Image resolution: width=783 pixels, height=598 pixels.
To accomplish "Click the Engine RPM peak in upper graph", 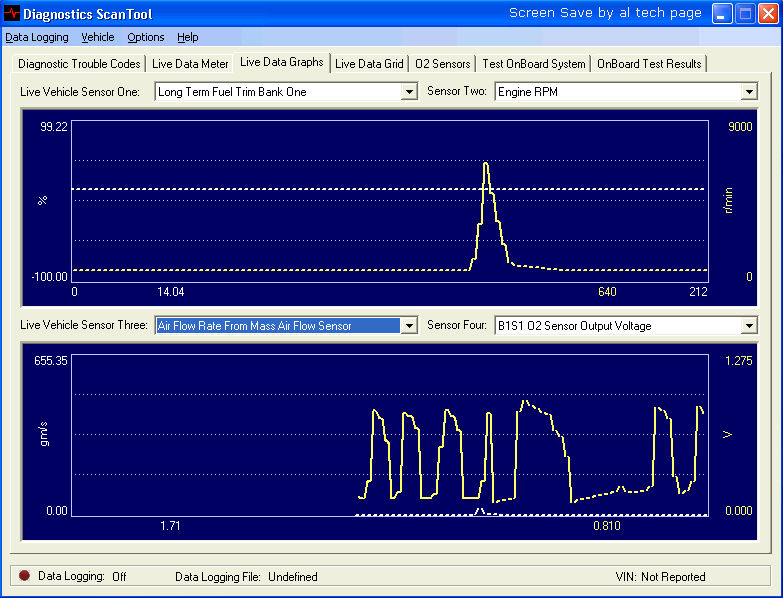I will click(486, 165).
